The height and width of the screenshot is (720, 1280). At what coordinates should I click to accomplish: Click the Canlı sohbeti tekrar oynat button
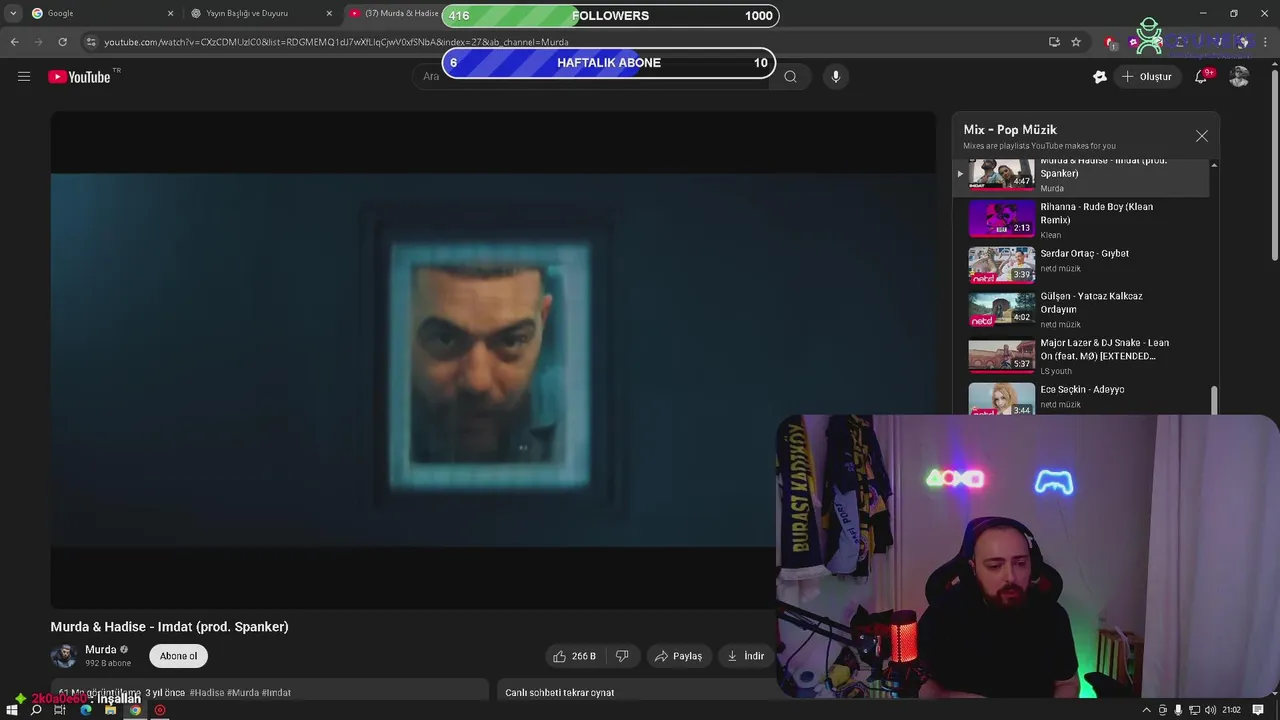(x=560, y=692)
